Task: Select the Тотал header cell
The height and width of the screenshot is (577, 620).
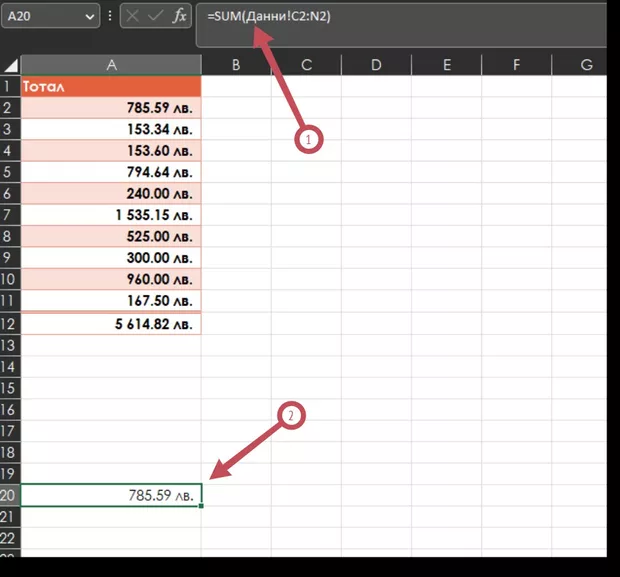Action: point(111,86)
